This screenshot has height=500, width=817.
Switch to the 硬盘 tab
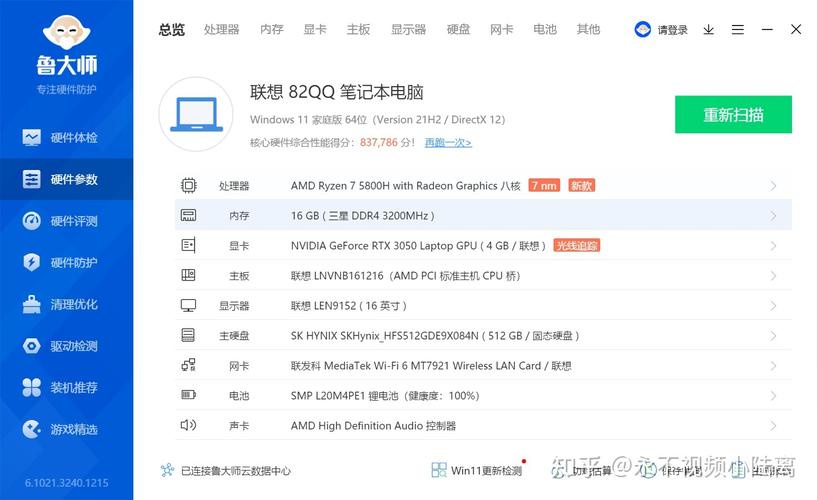click(459, 30)
